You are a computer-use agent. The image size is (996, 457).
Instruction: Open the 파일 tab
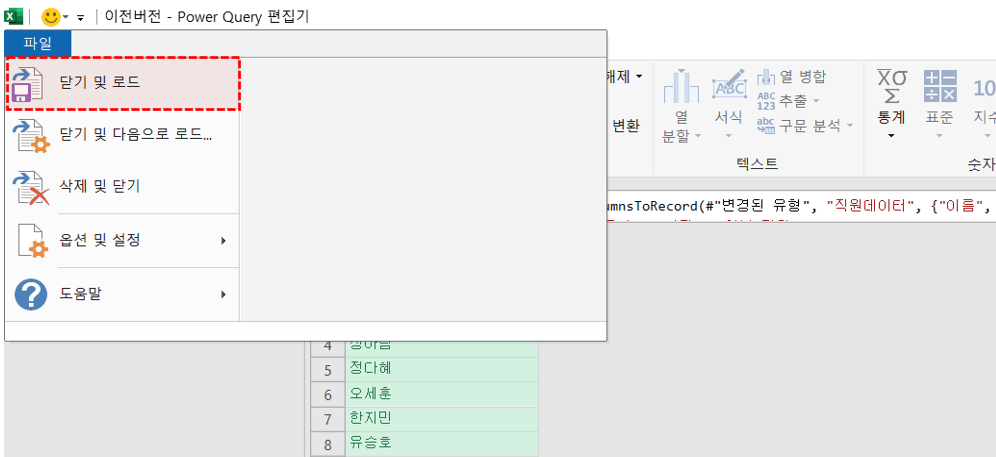click(x=37, y=43)
